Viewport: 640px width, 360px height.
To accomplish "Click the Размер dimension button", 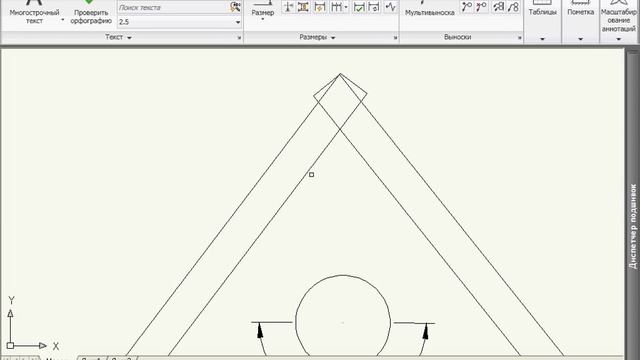I will tap(262, 9).
